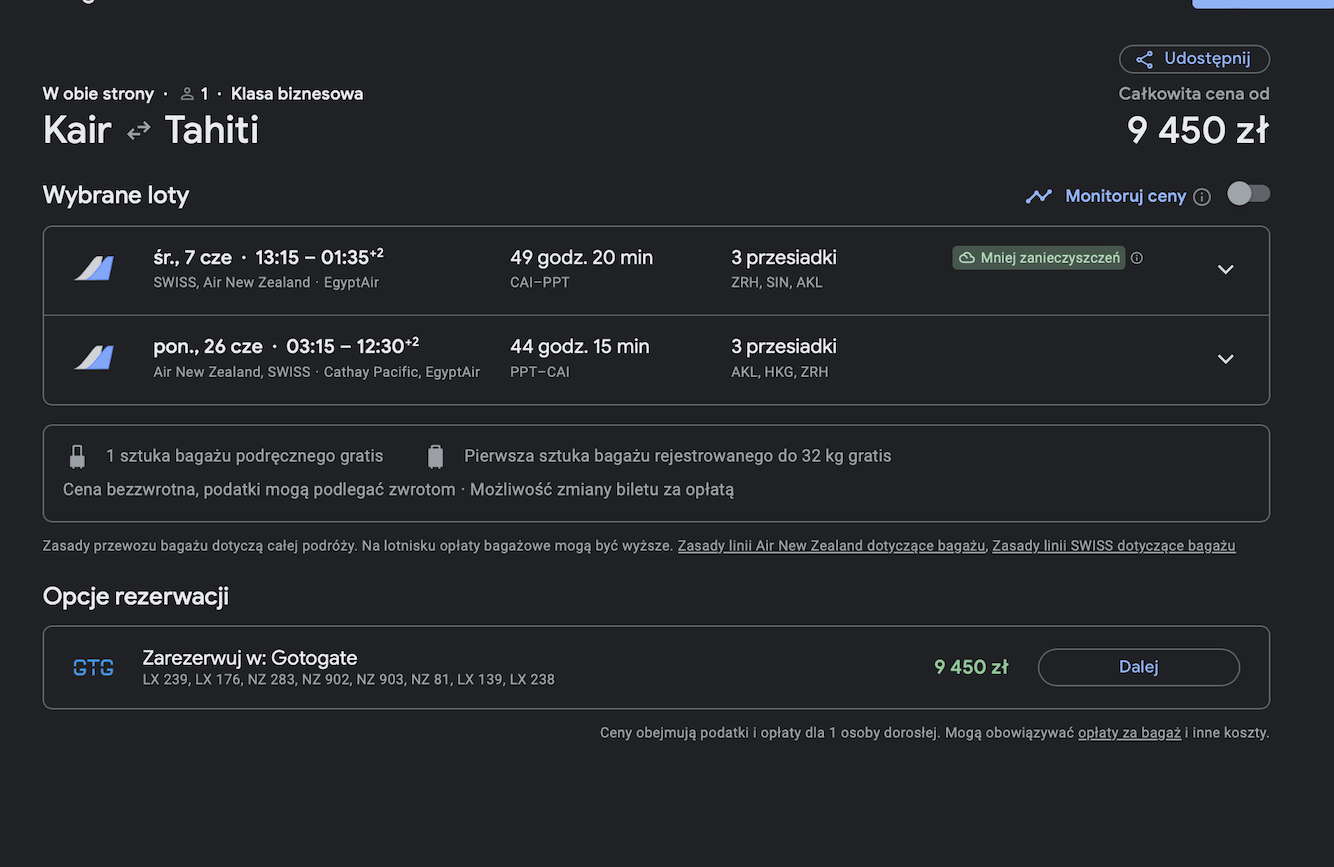Screen dimensions: 1334x867
Task: Click the Tahiti destination city heading
Action: point(212,130)
